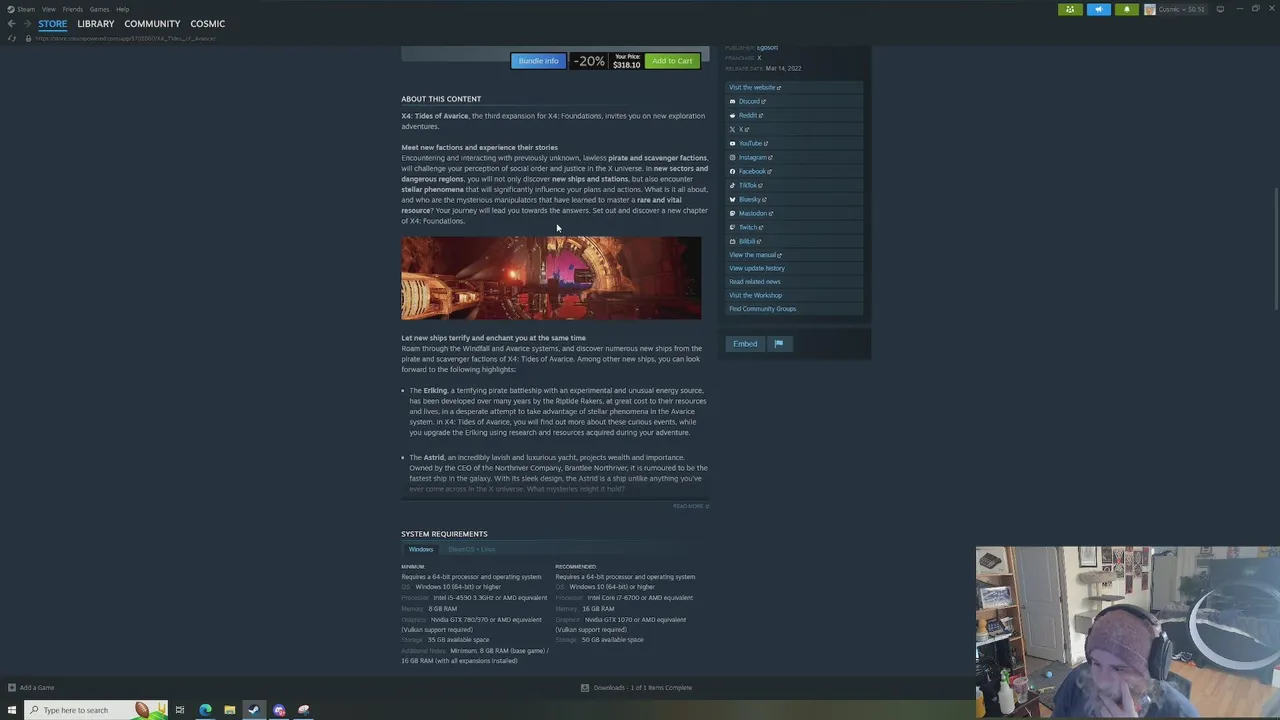The height and width of the screenshot is (720, 1280).
Task: Click the franchise X link
Action: coord(759,58)
